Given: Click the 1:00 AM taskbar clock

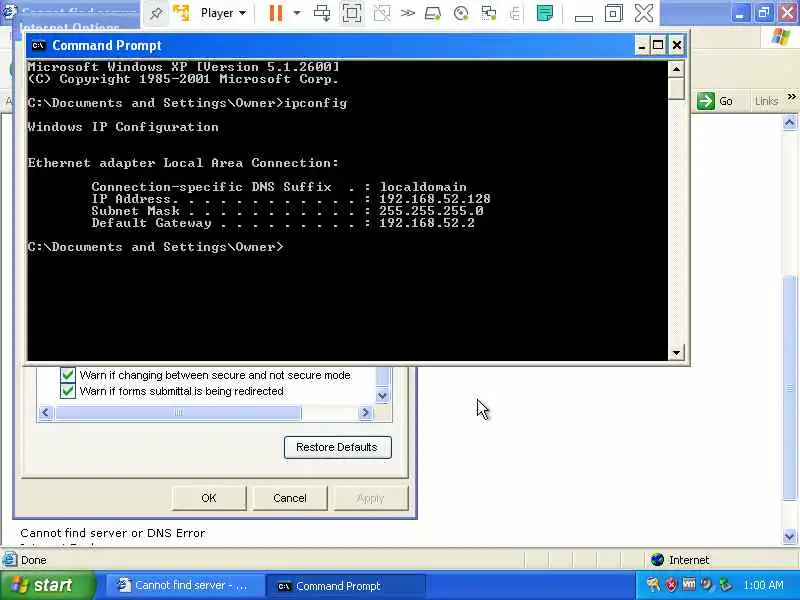Looking at the screenshot, I should point(763,585).
